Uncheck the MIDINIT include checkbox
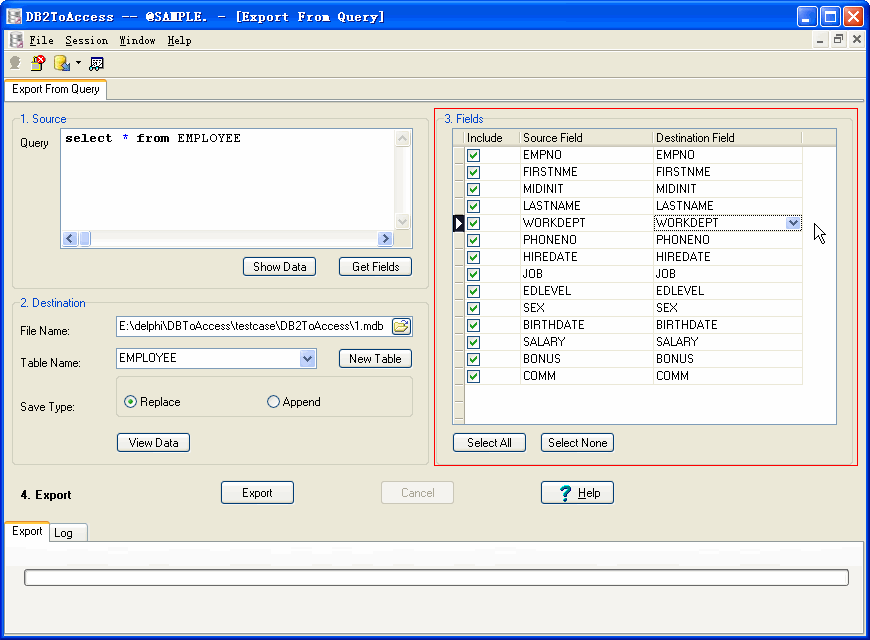Screen dimensions: 870x640 point(473,189)
